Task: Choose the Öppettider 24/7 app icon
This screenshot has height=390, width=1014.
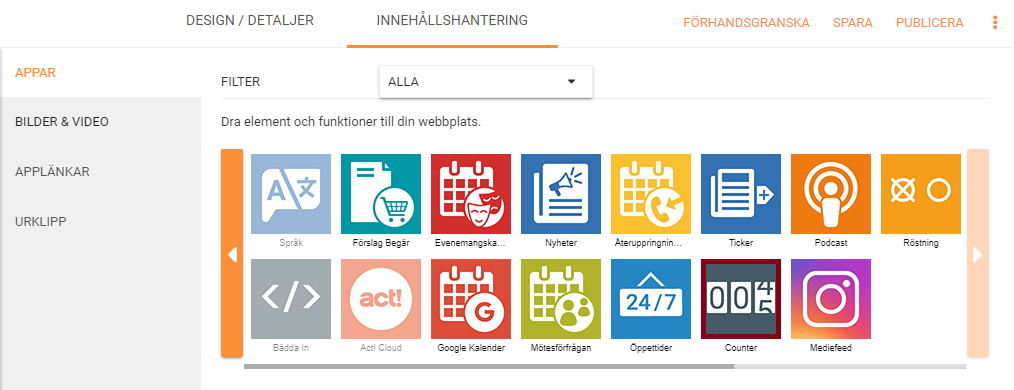Action: (x=651, y=299)
